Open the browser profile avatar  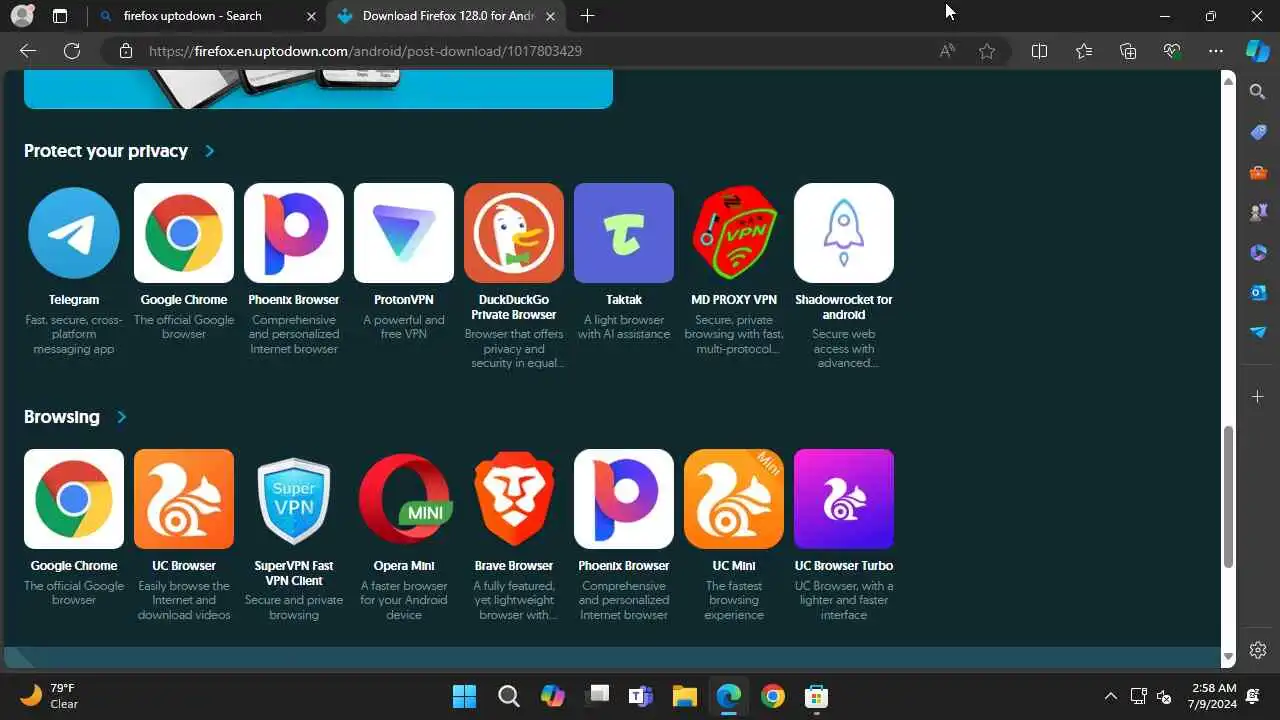point(22,16)
